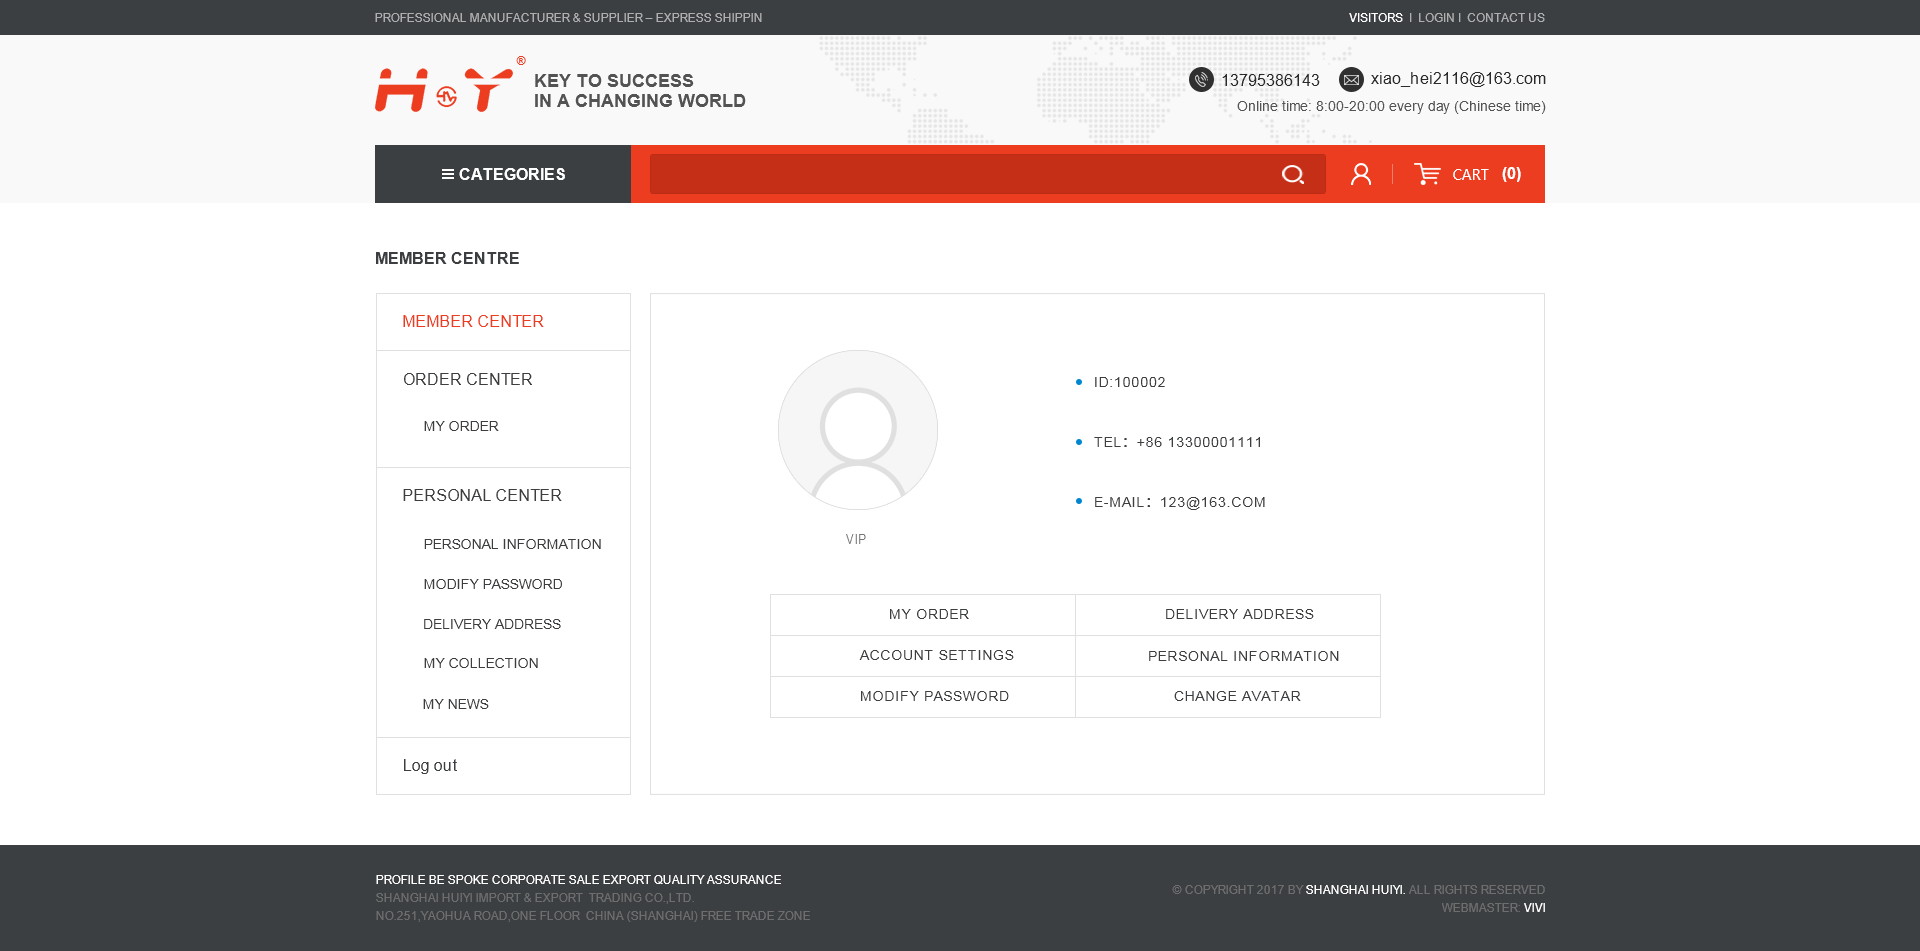
Task: Open MY NEWS in sidebar
Action: point(455,704)
